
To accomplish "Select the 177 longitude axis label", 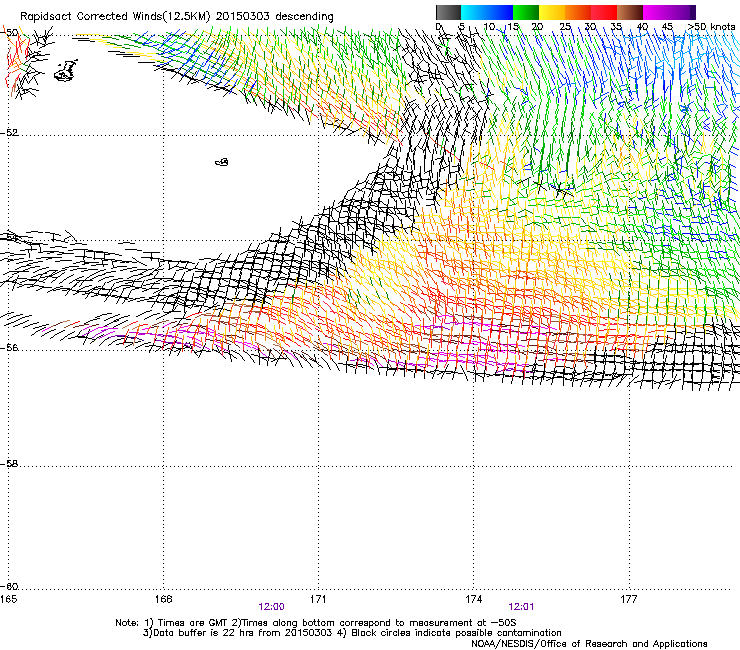I will point(629,599).
